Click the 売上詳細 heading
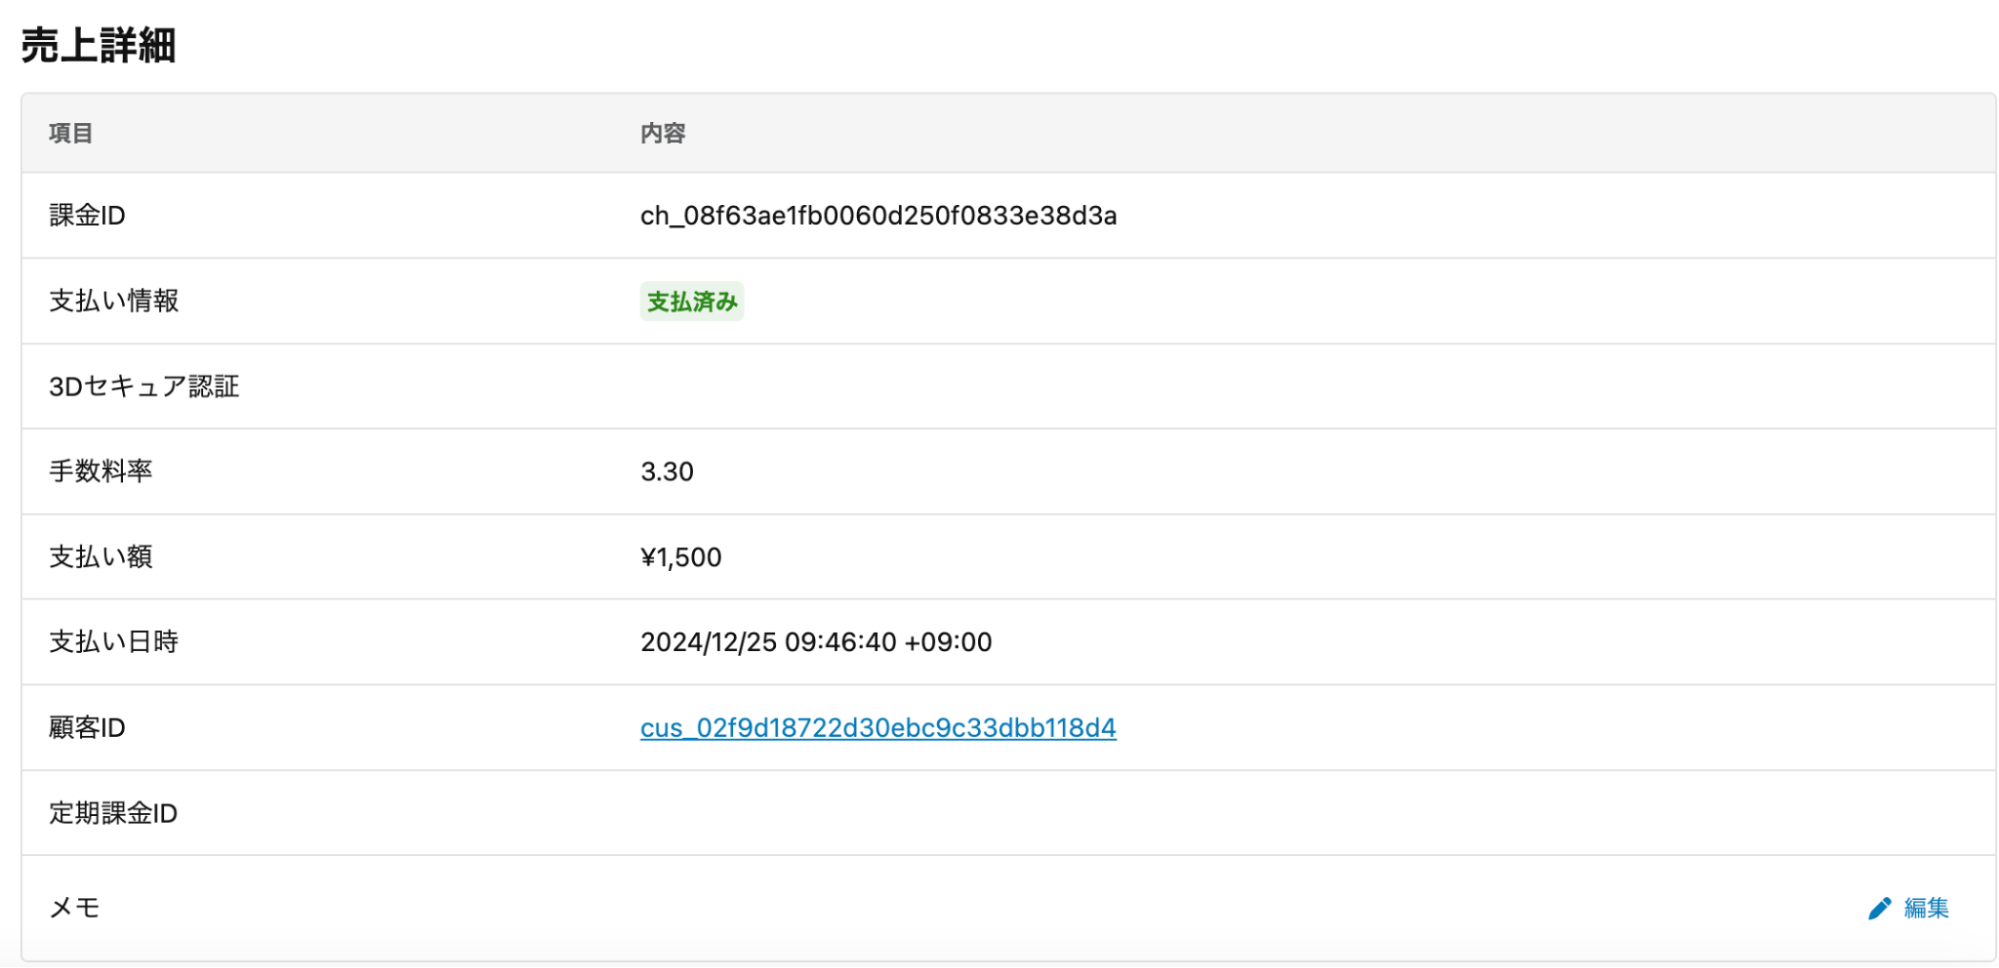 pyautogui.click(x=98, y=46)
